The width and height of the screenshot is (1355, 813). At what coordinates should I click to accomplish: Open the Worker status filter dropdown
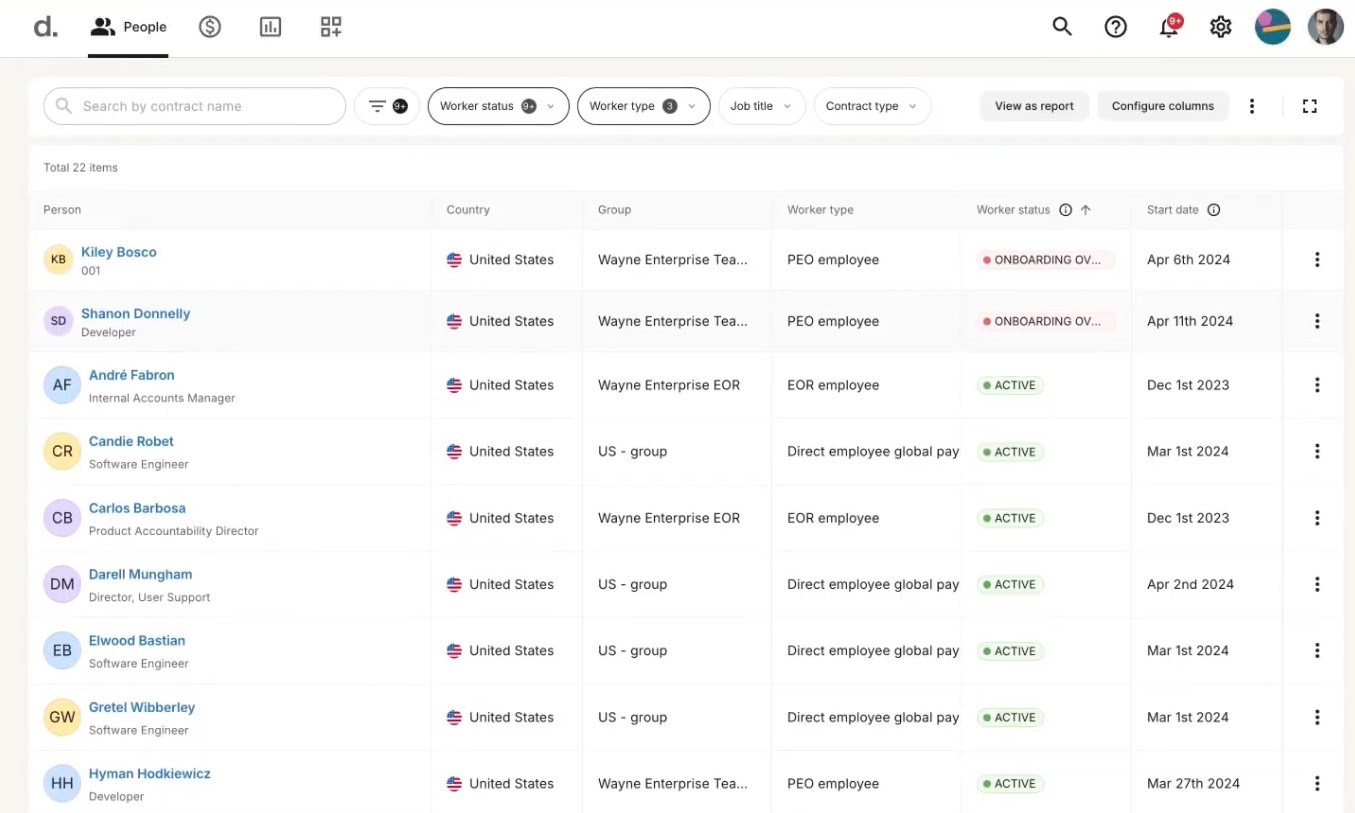[x=498, y=105]
